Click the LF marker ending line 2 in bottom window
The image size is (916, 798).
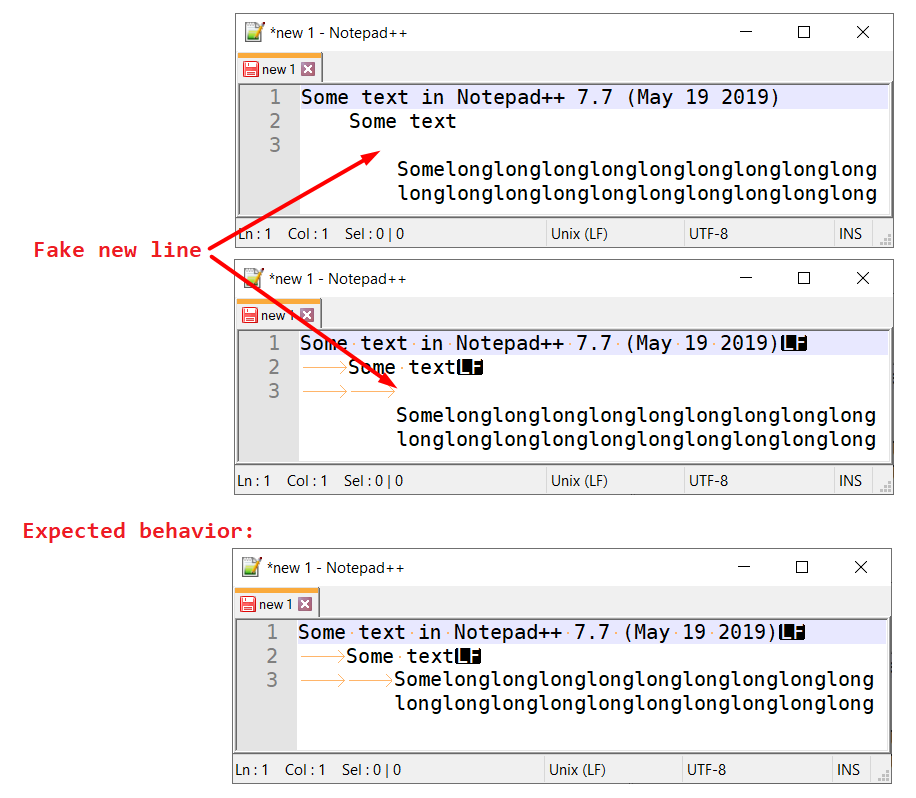click(x=469, y=656)
